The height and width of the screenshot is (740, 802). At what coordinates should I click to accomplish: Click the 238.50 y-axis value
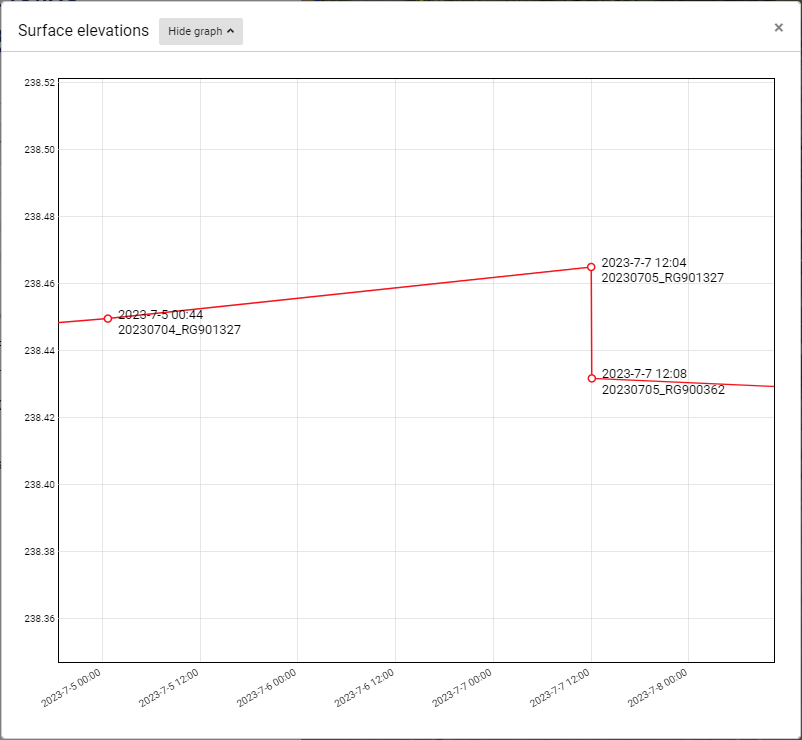coord(39,150)
